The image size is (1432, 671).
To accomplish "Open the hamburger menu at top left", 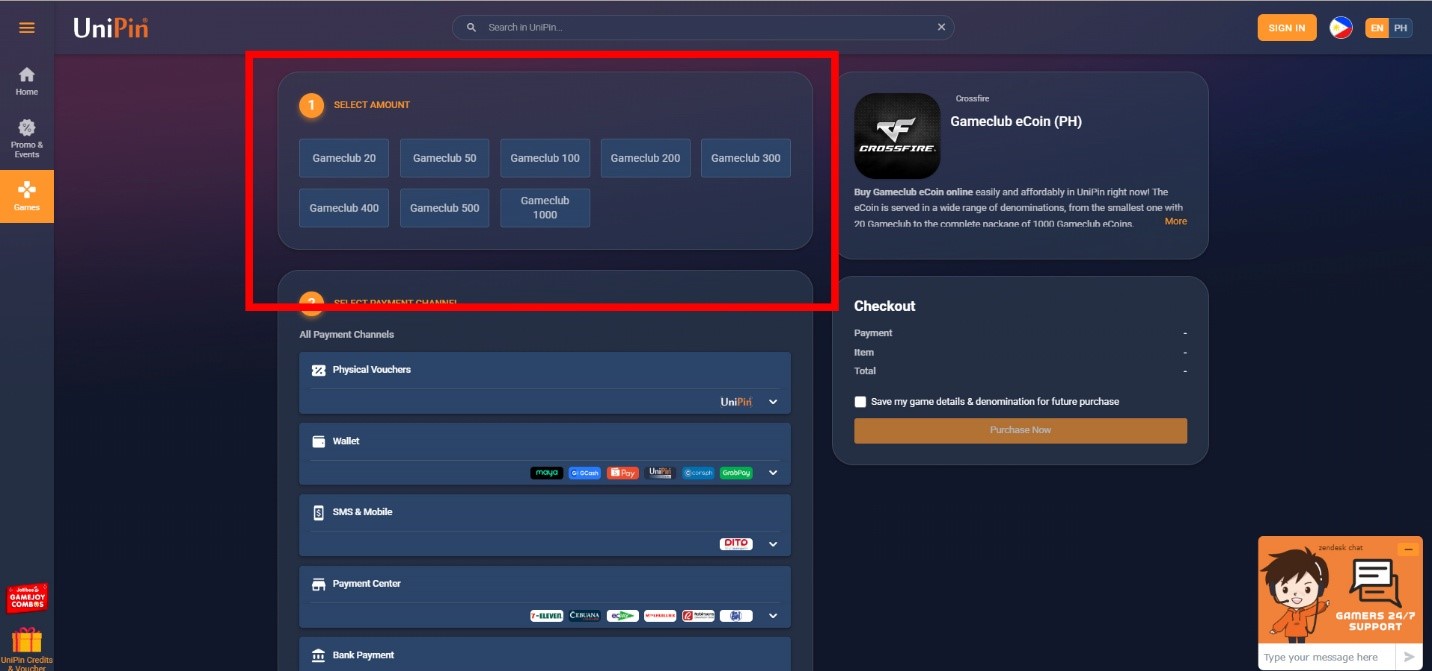I will (x=26, y=27).
